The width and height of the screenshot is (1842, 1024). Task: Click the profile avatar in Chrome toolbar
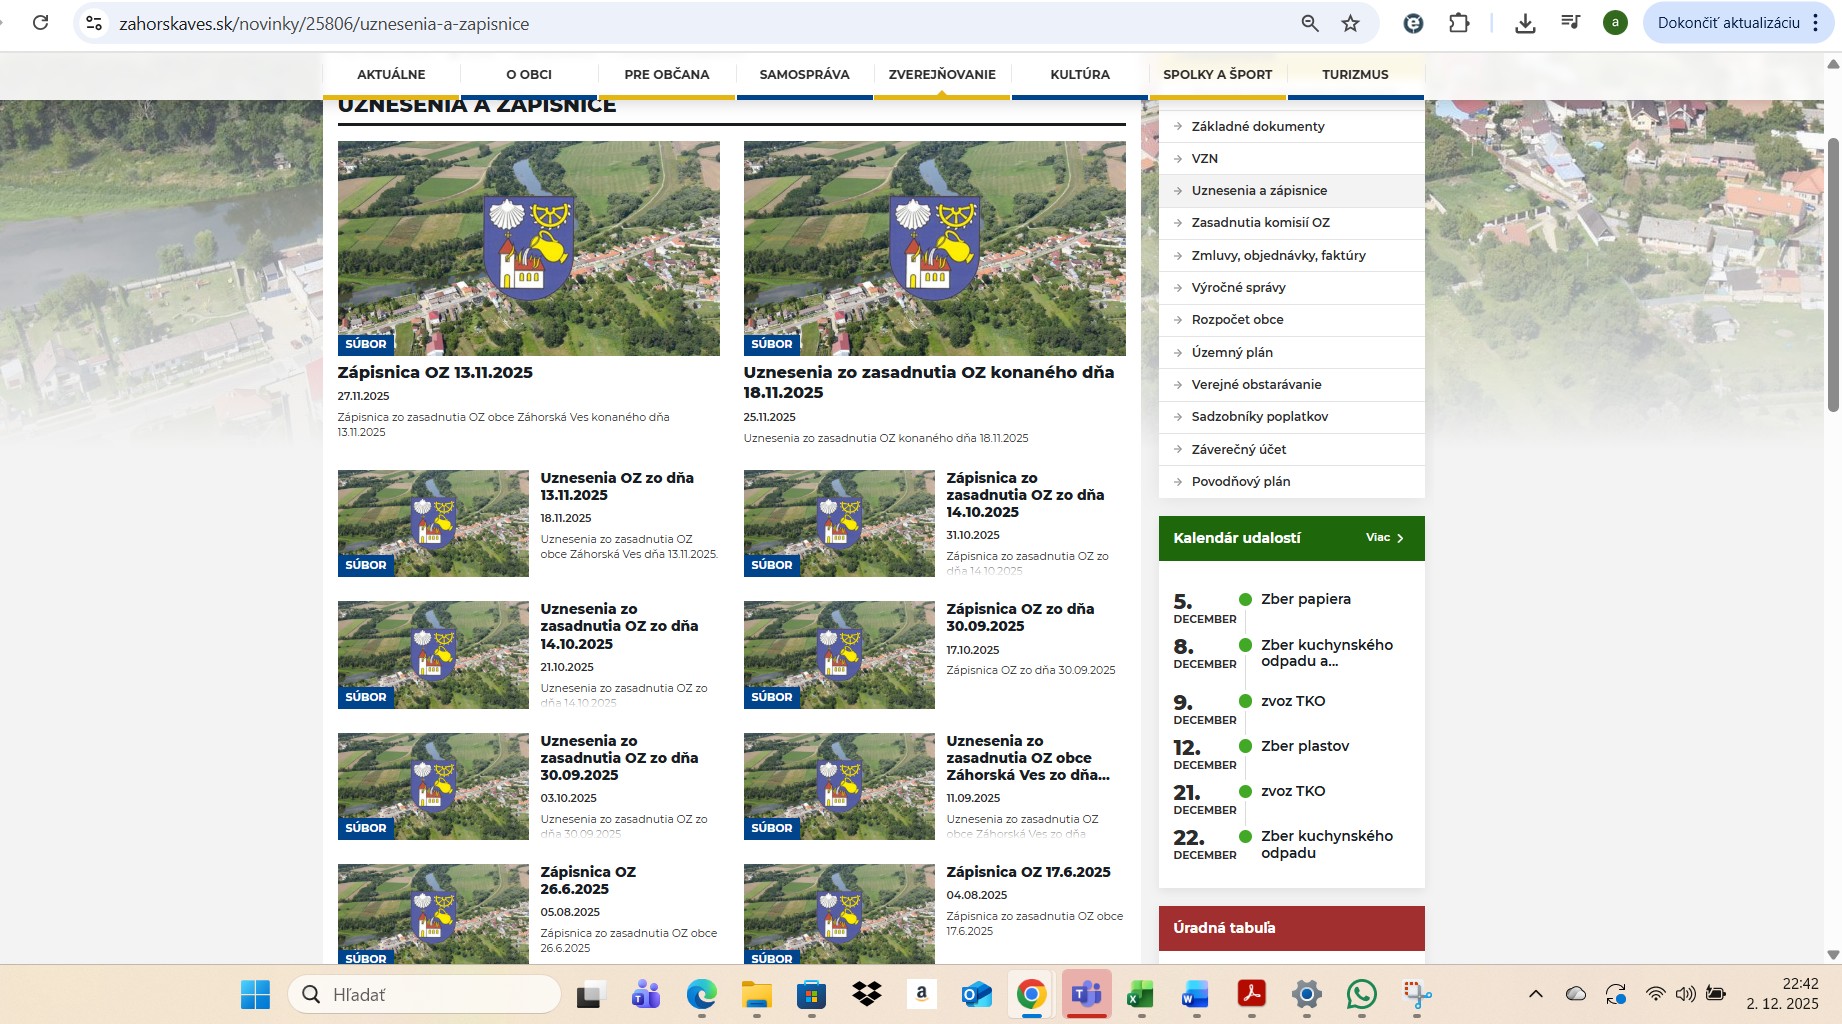click(x=1614, y=23)
